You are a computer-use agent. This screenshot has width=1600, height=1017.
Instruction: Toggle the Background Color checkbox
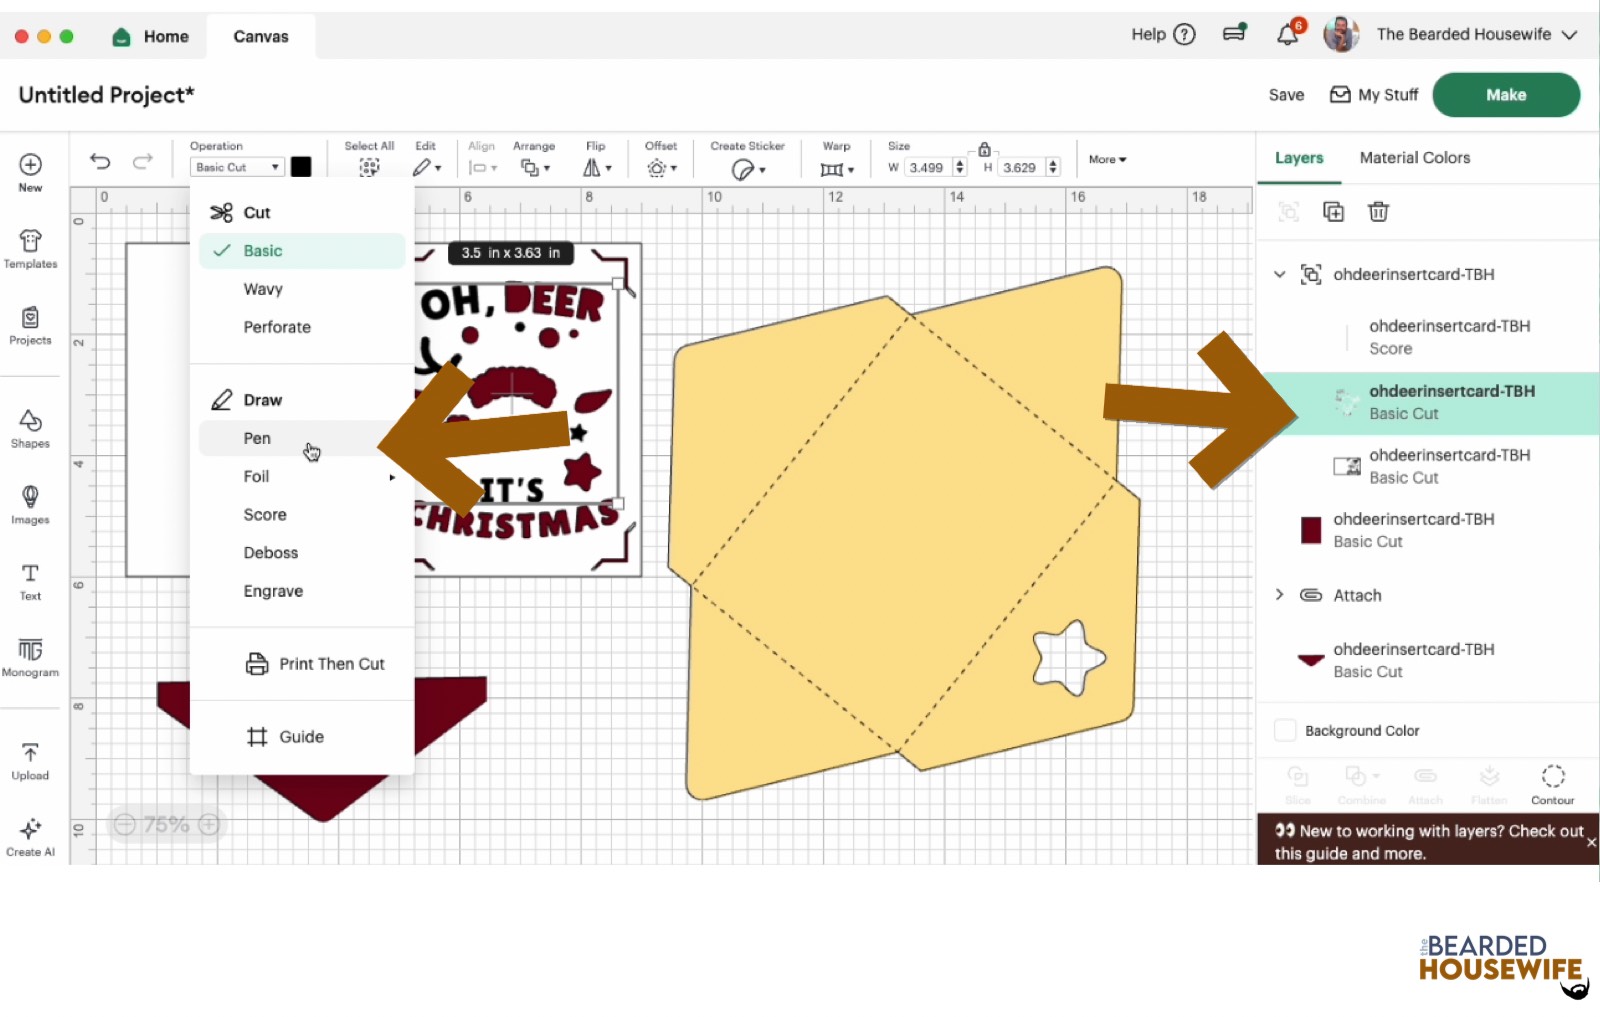pyautogui.click(x=1286, y=731)
